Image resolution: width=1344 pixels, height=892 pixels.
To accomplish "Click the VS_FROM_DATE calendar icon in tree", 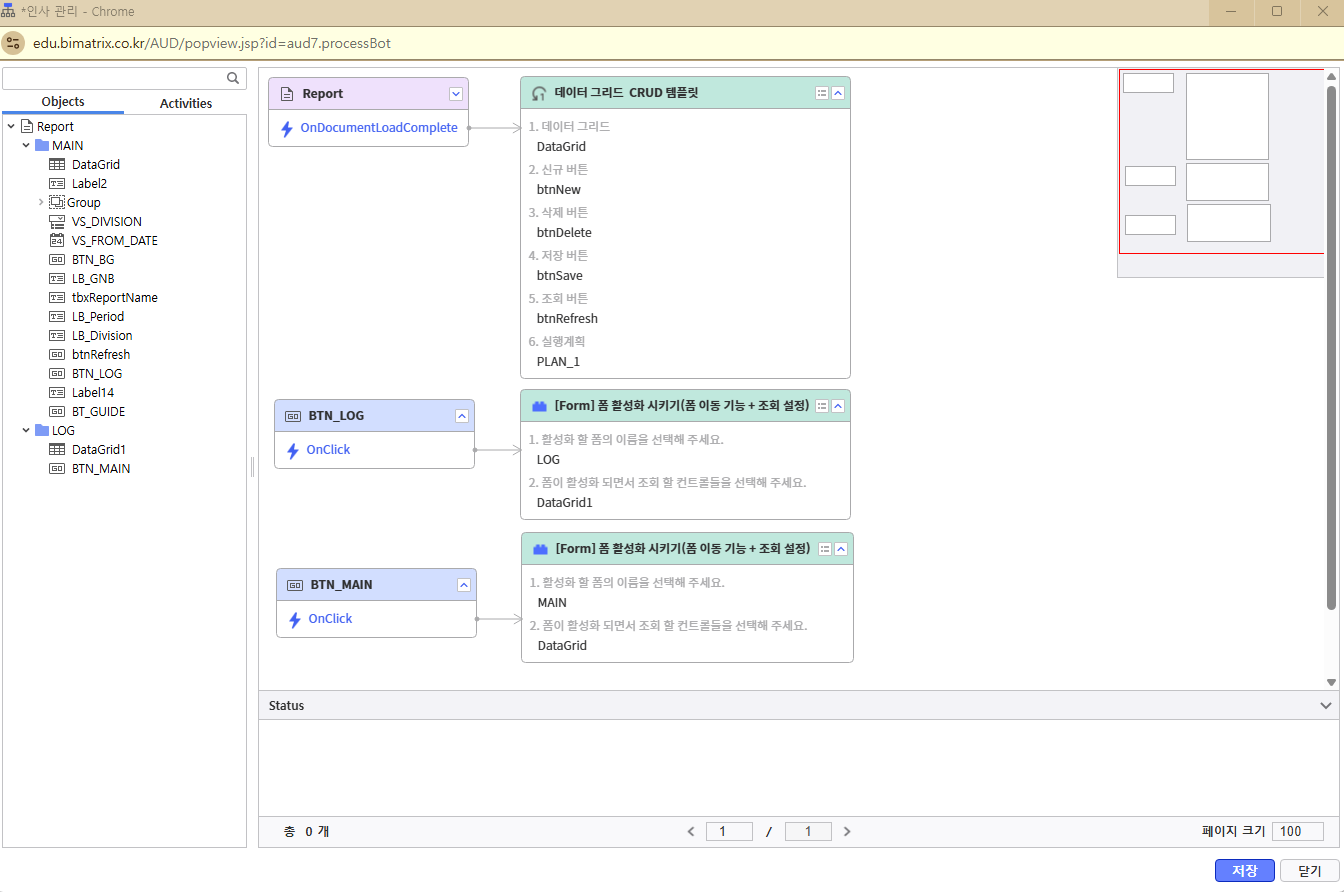I will point(58,240).
